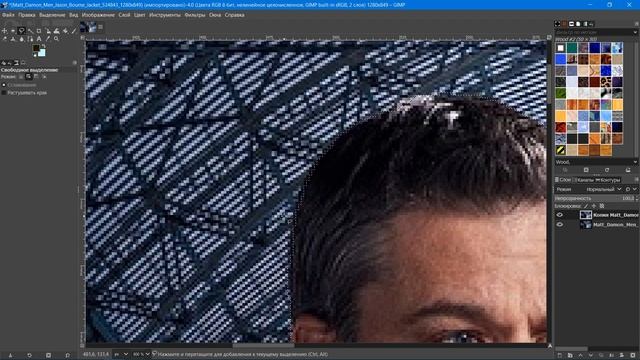Pick the green leaf pattern swatch
This screenshot has width=640, height=360.
coord(561,93)
